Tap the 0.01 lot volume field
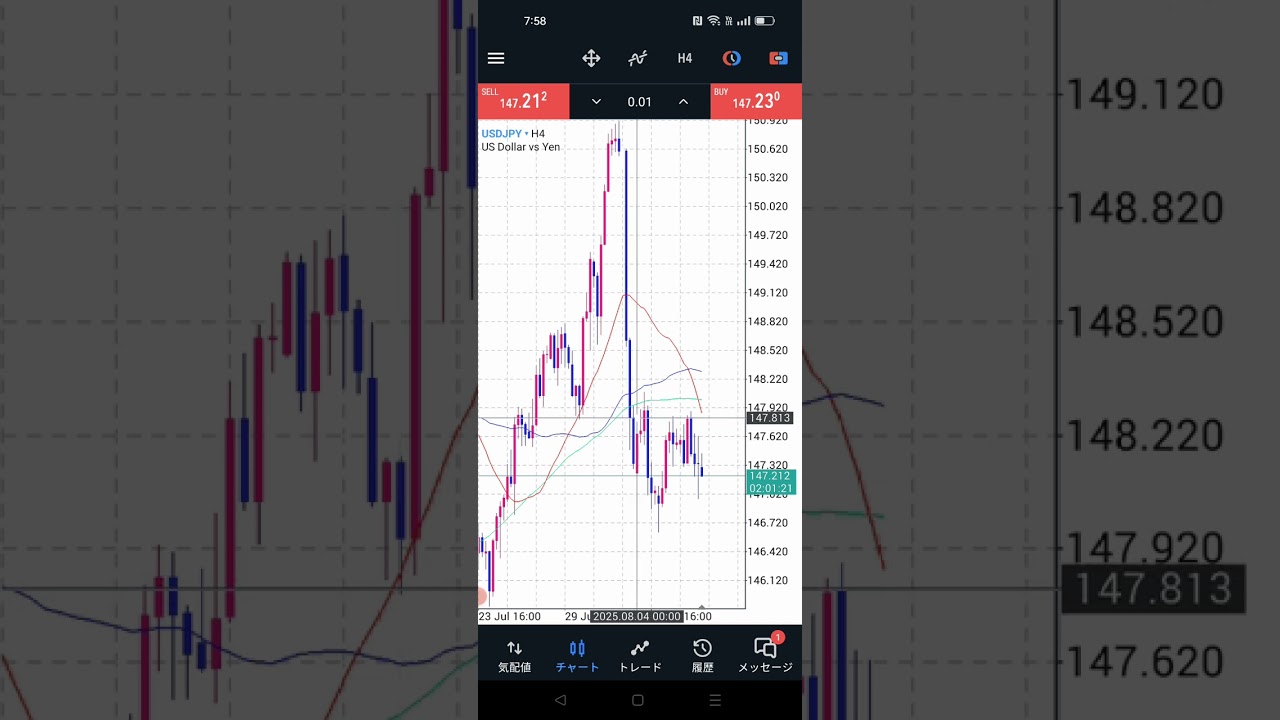The width and height of the screenshot is (1280, 720). coord(639,102)
